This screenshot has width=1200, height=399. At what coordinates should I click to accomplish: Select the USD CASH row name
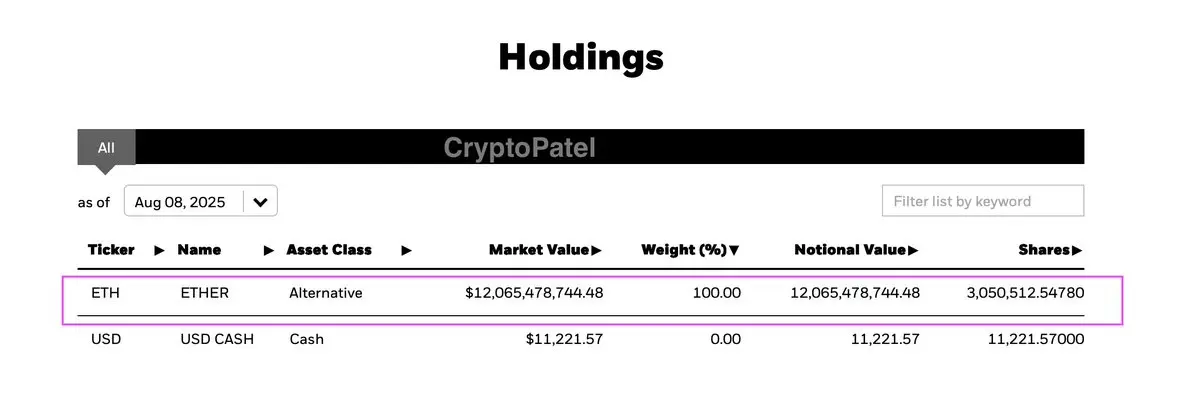217,339
